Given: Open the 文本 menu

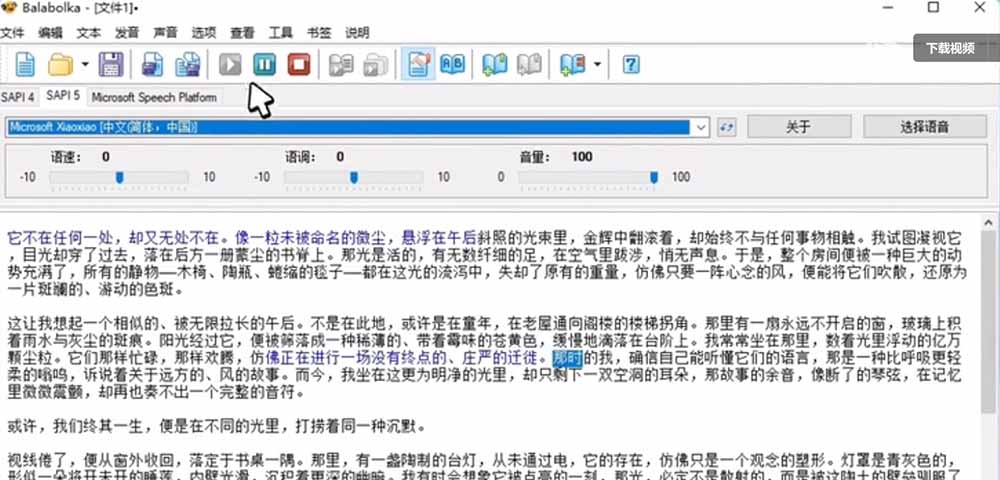Looking at the screenshot, I should (89, 33).
